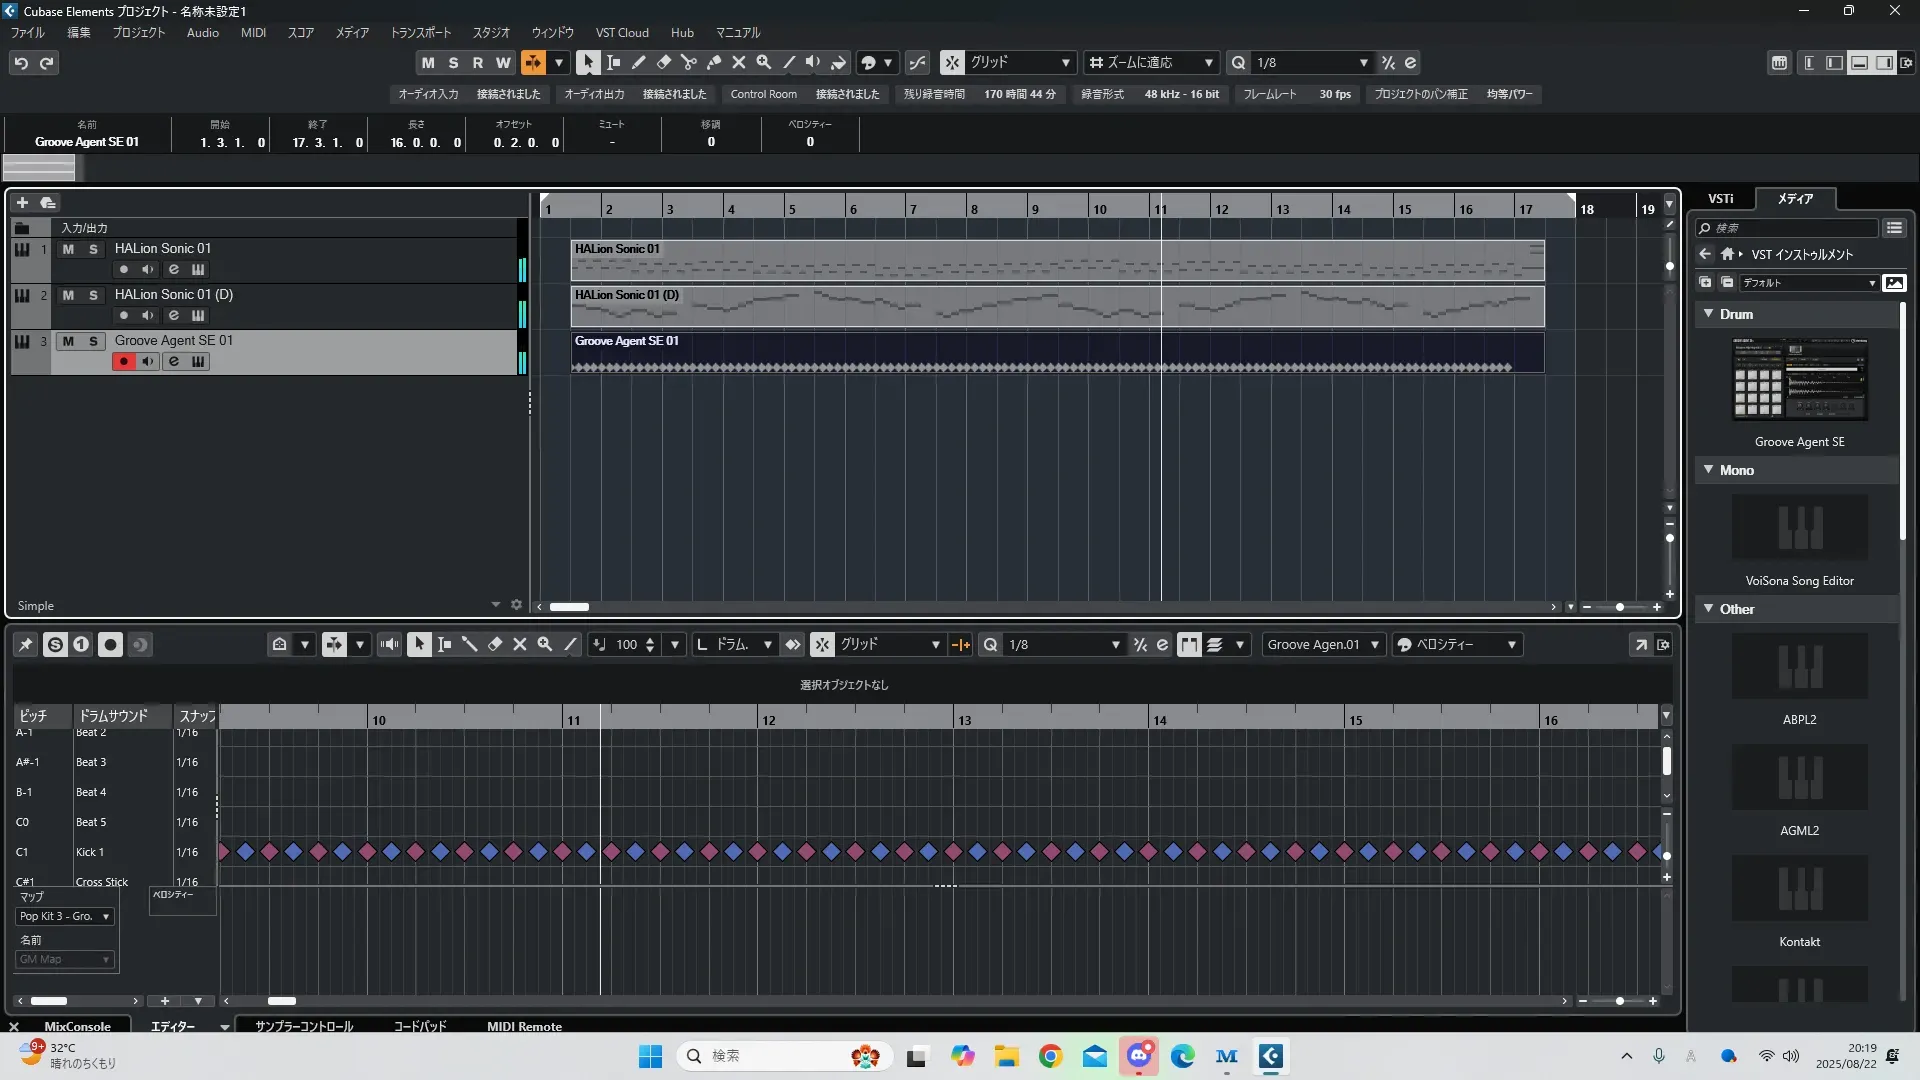The height and width of the screenshot is (1080, 1920).
Task: Select the Eraser tool in main toolbar
Action: coord(663,62)
